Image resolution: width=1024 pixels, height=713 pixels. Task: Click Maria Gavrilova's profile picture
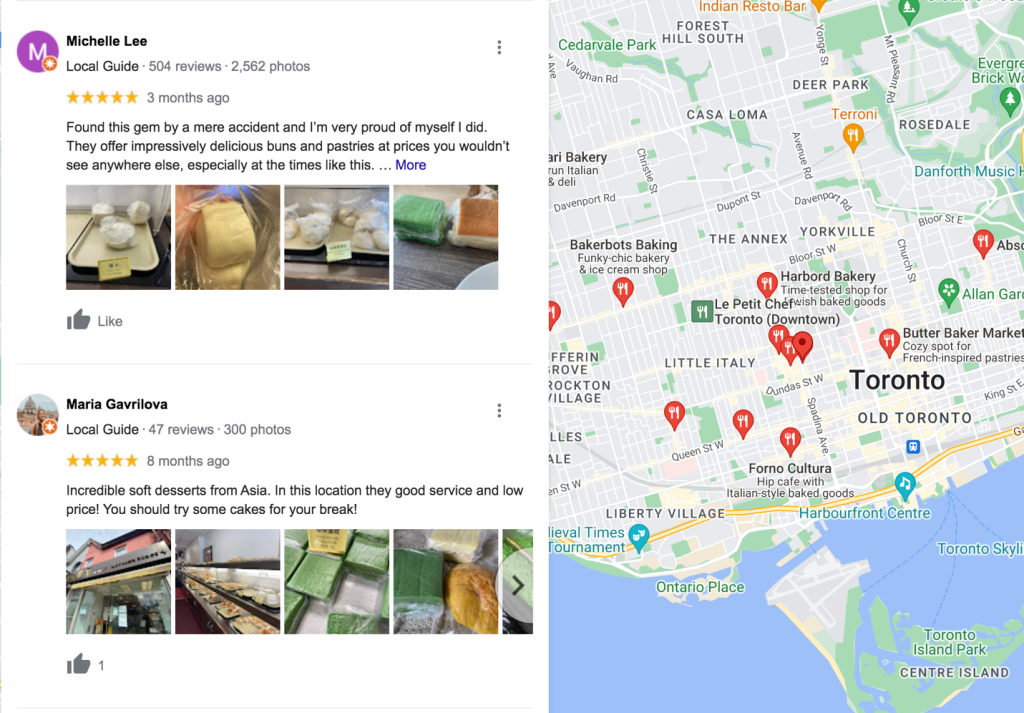(37, 415)
